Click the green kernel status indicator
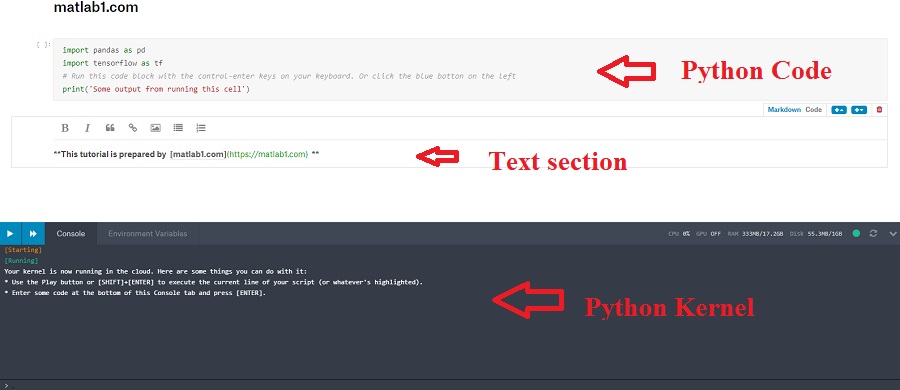This screenshot has width=900, height=390. [856, 233]
